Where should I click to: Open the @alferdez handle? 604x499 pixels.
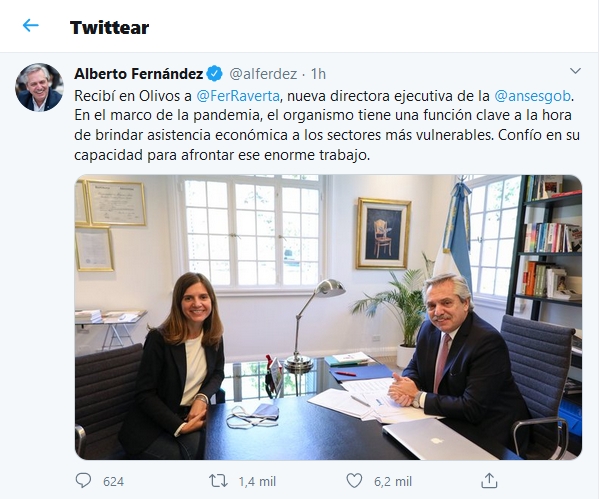[x=263, y=74]
